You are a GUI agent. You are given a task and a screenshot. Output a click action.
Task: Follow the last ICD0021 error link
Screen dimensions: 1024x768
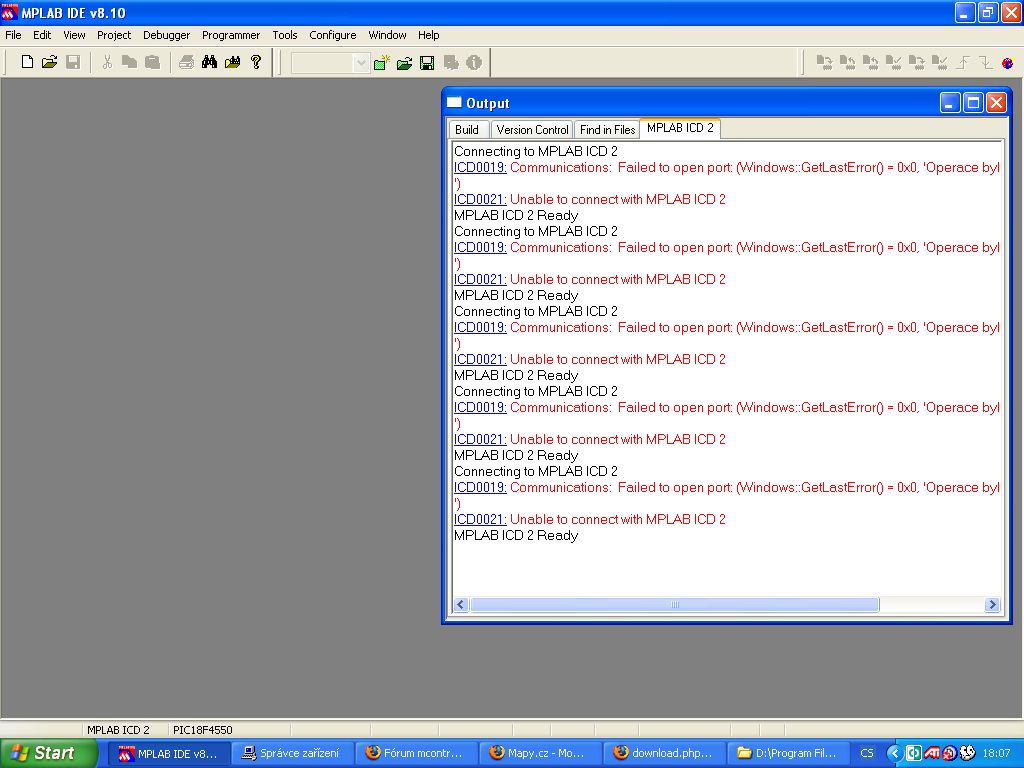pos(480,519)
